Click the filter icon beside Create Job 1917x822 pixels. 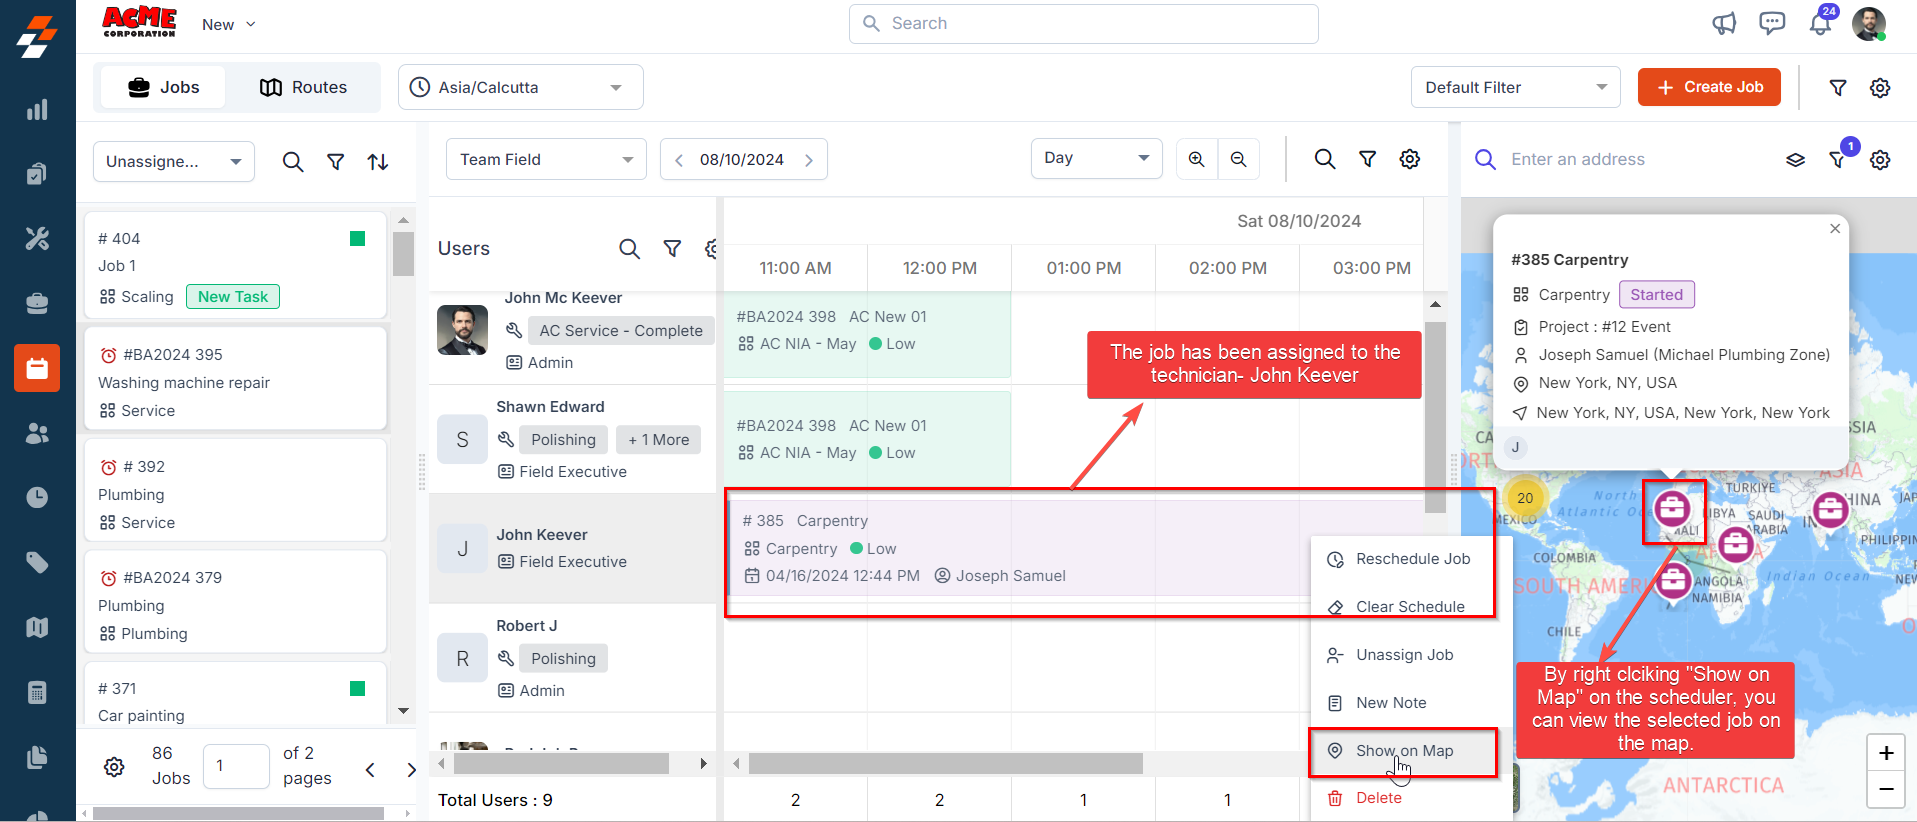click(x=1838, y=88)
